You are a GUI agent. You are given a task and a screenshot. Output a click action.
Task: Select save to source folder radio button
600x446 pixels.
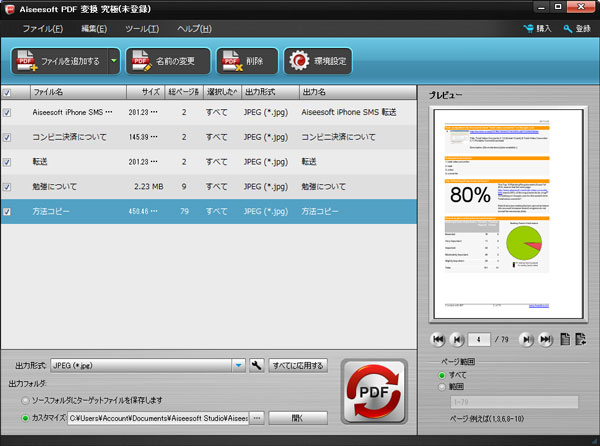tap(25, 400)
